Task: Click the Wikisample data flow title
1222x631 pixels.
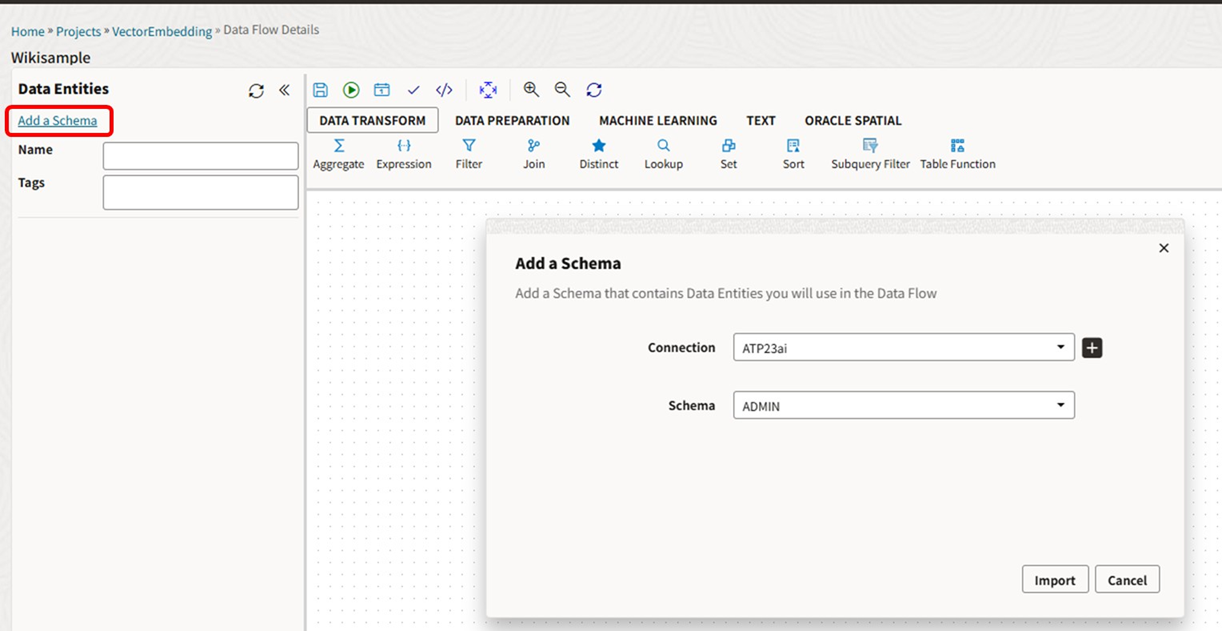Action: 51,58
